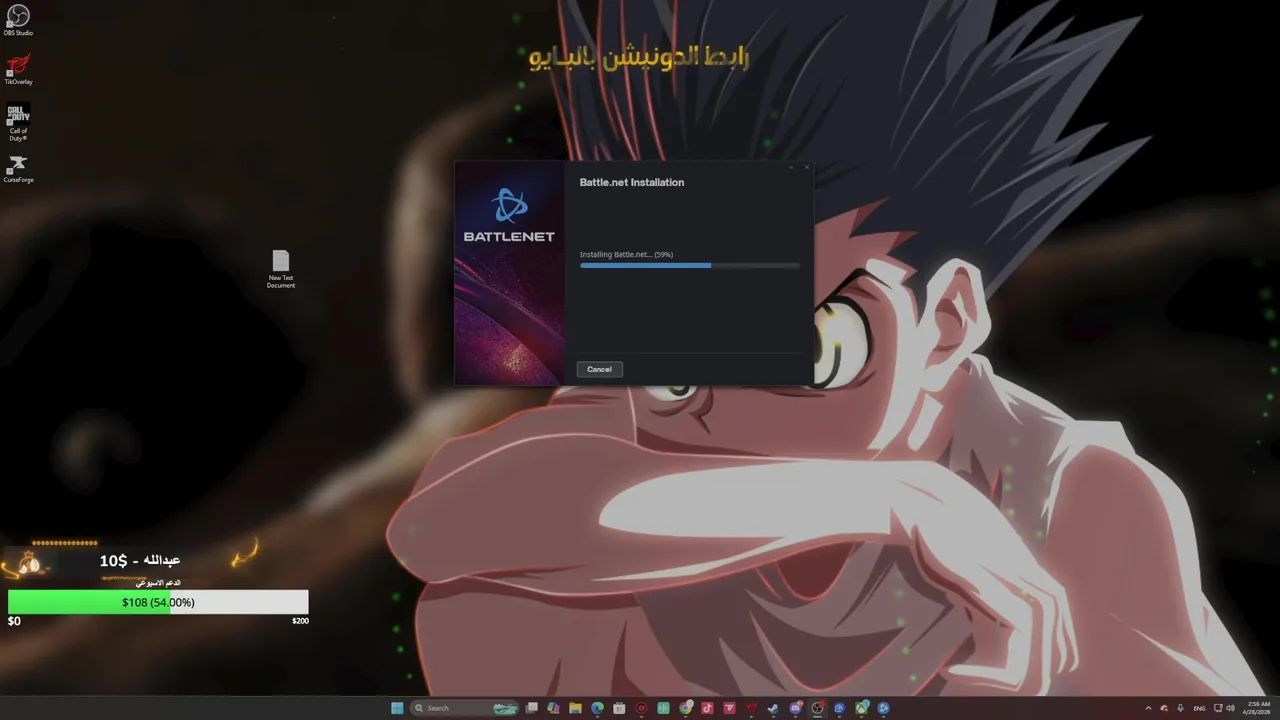Select the New Text Document file
This screenshot has height=720, width=1280.
(x=281, y=270)
